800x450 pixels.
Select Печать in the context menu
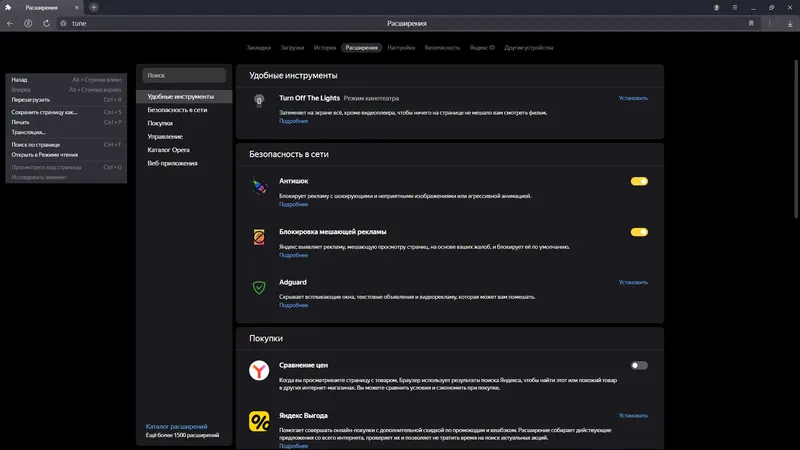pos(66,122)
